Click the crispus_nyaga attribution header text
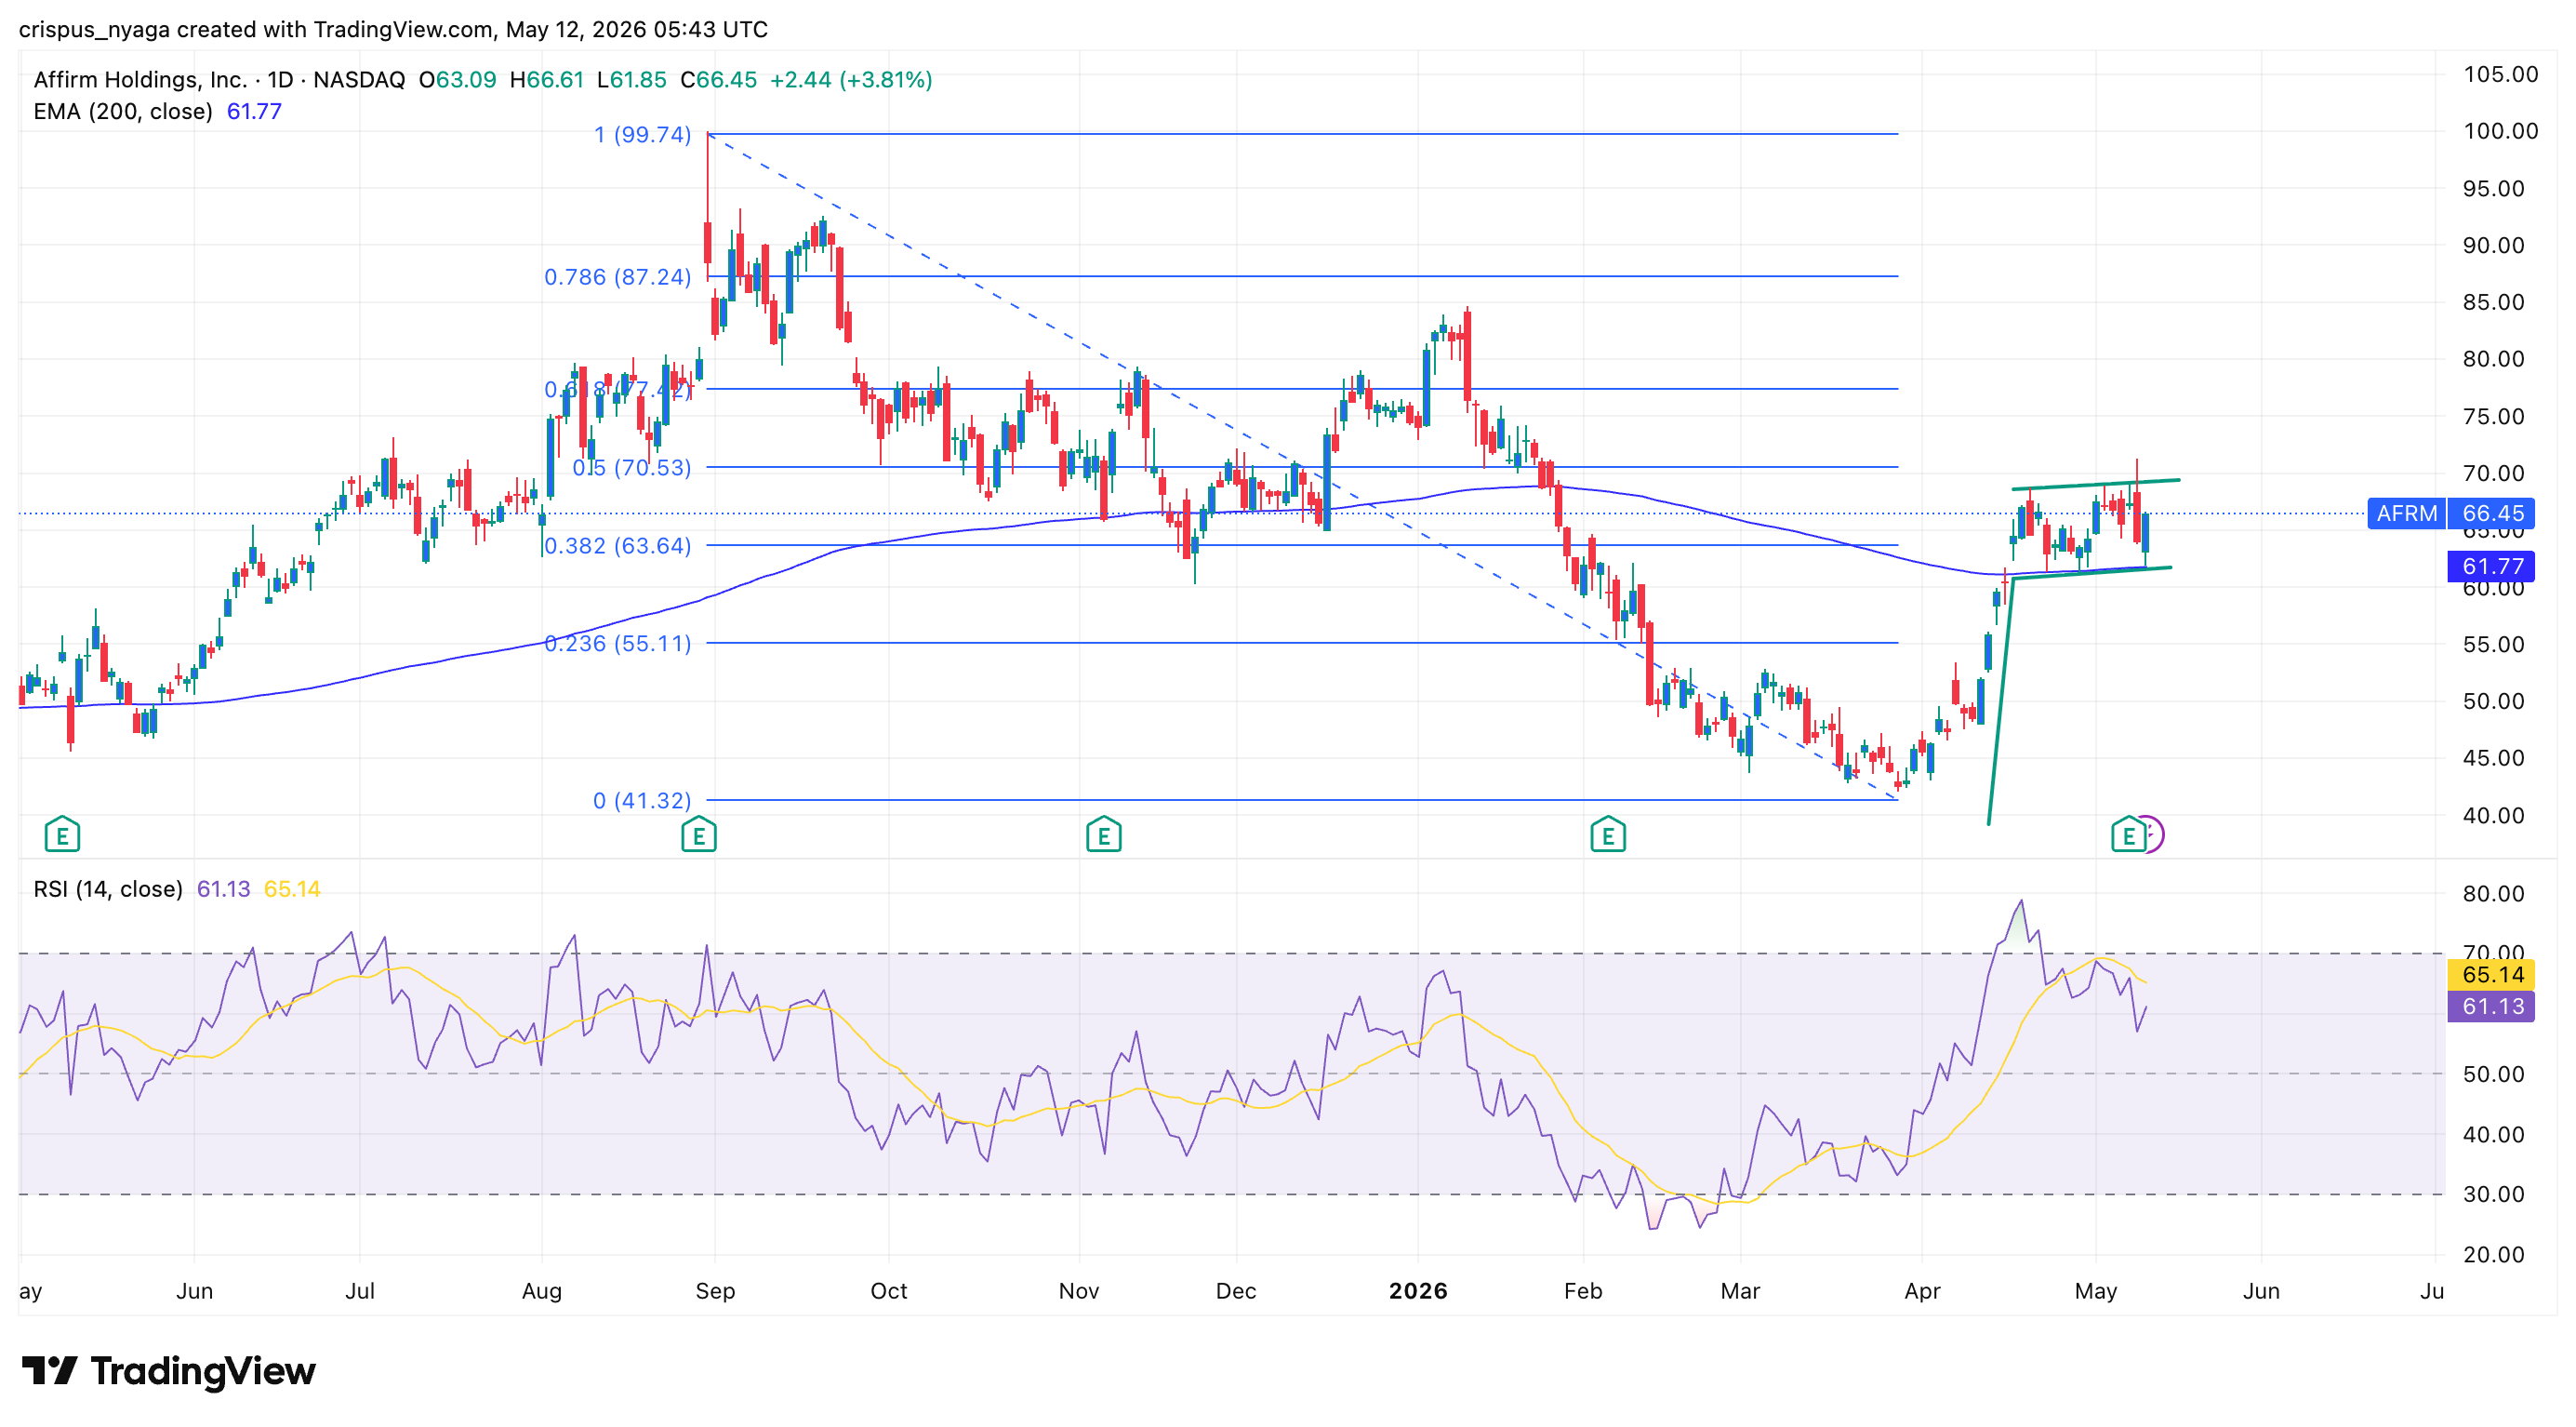This screenshot has width=2576, height=1427. point(393,29)
